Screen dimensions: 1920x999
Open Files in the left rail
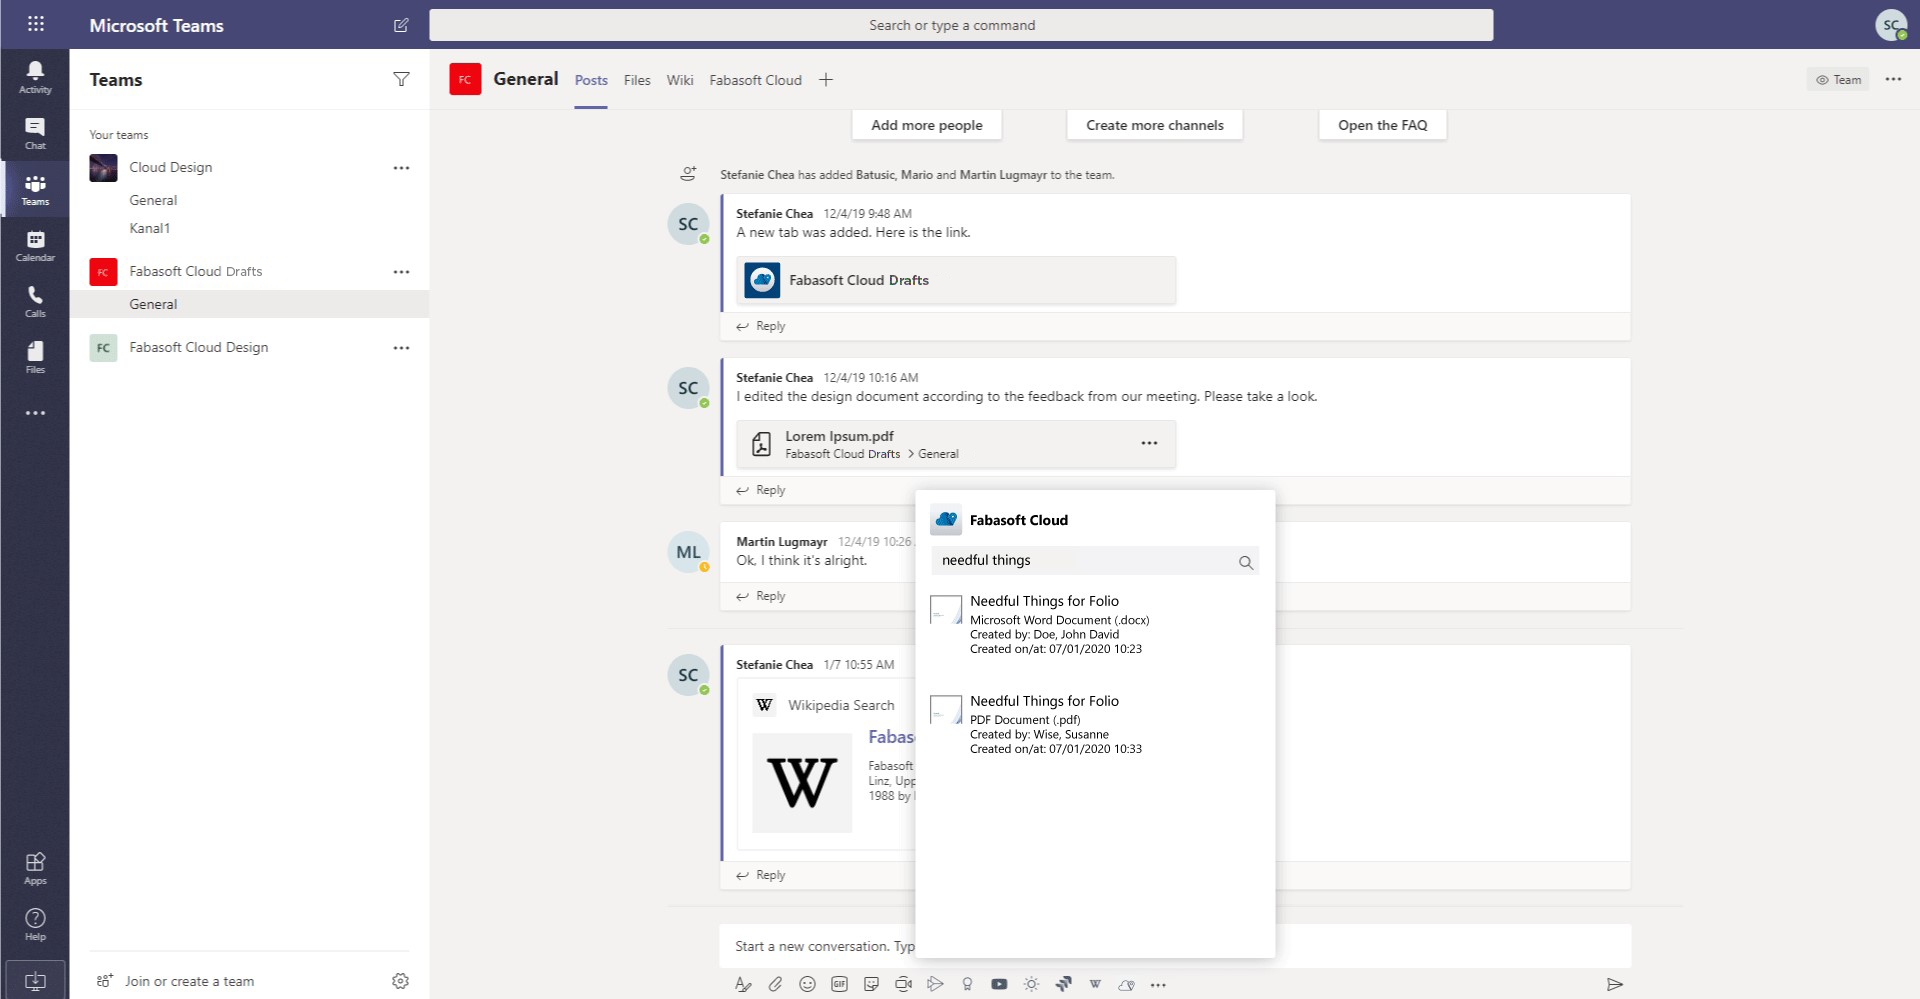coord(35,357)
